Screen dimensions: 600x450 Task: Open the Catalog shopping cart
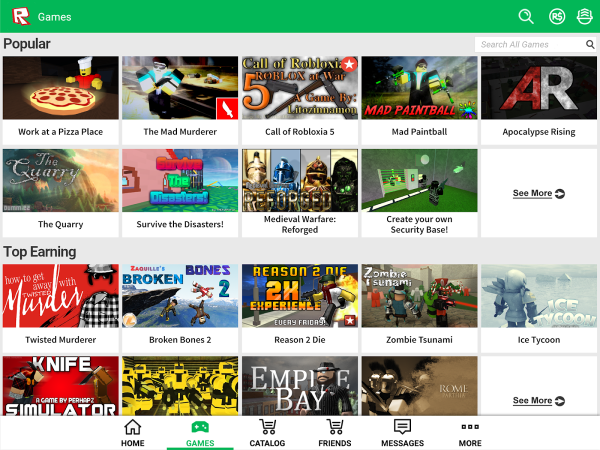(267, 433)
